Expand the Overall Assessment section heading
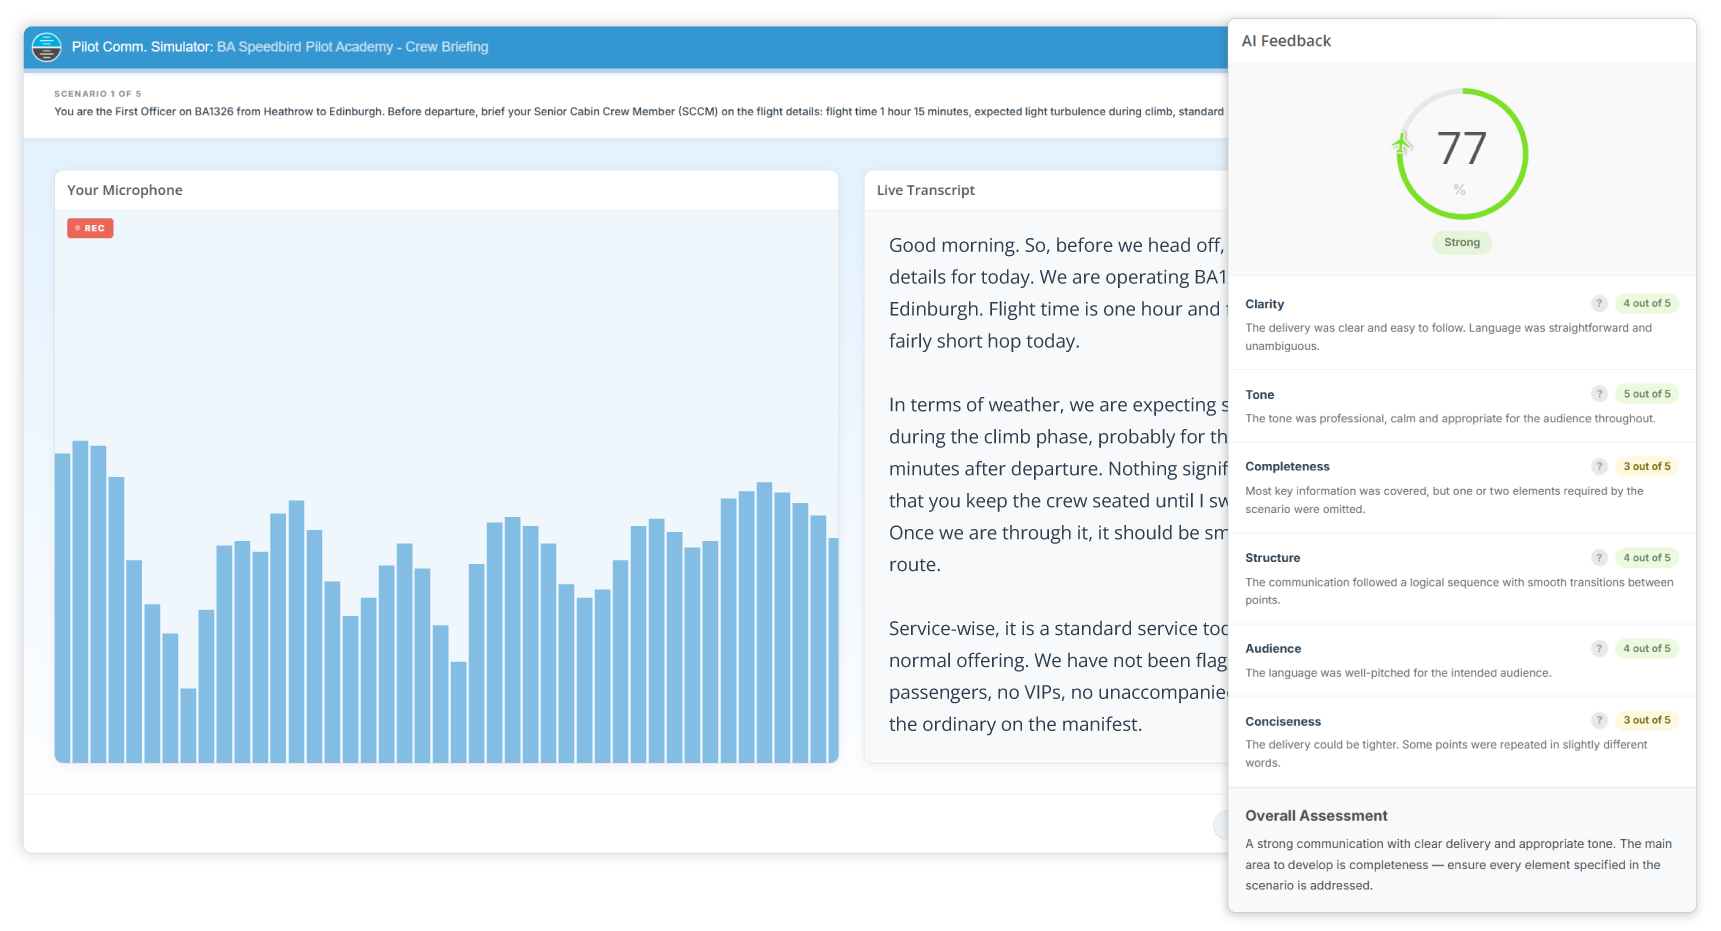1721x931 pixels. pos(1316,816)
